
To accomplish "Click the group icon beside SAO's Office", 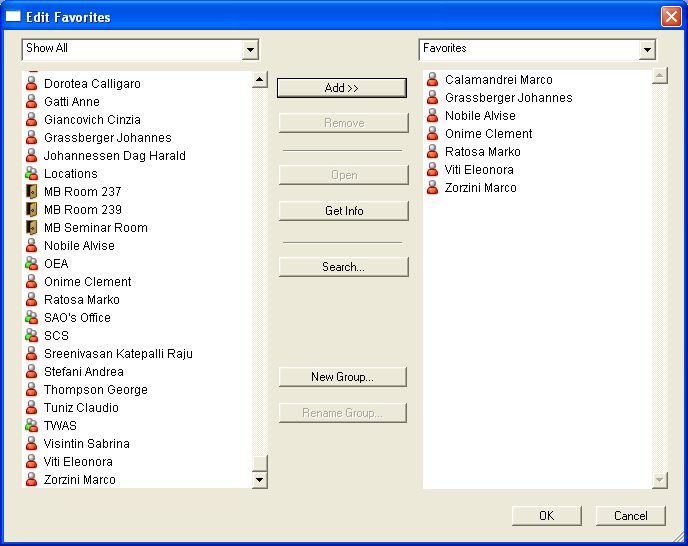I will click(32, 317).
